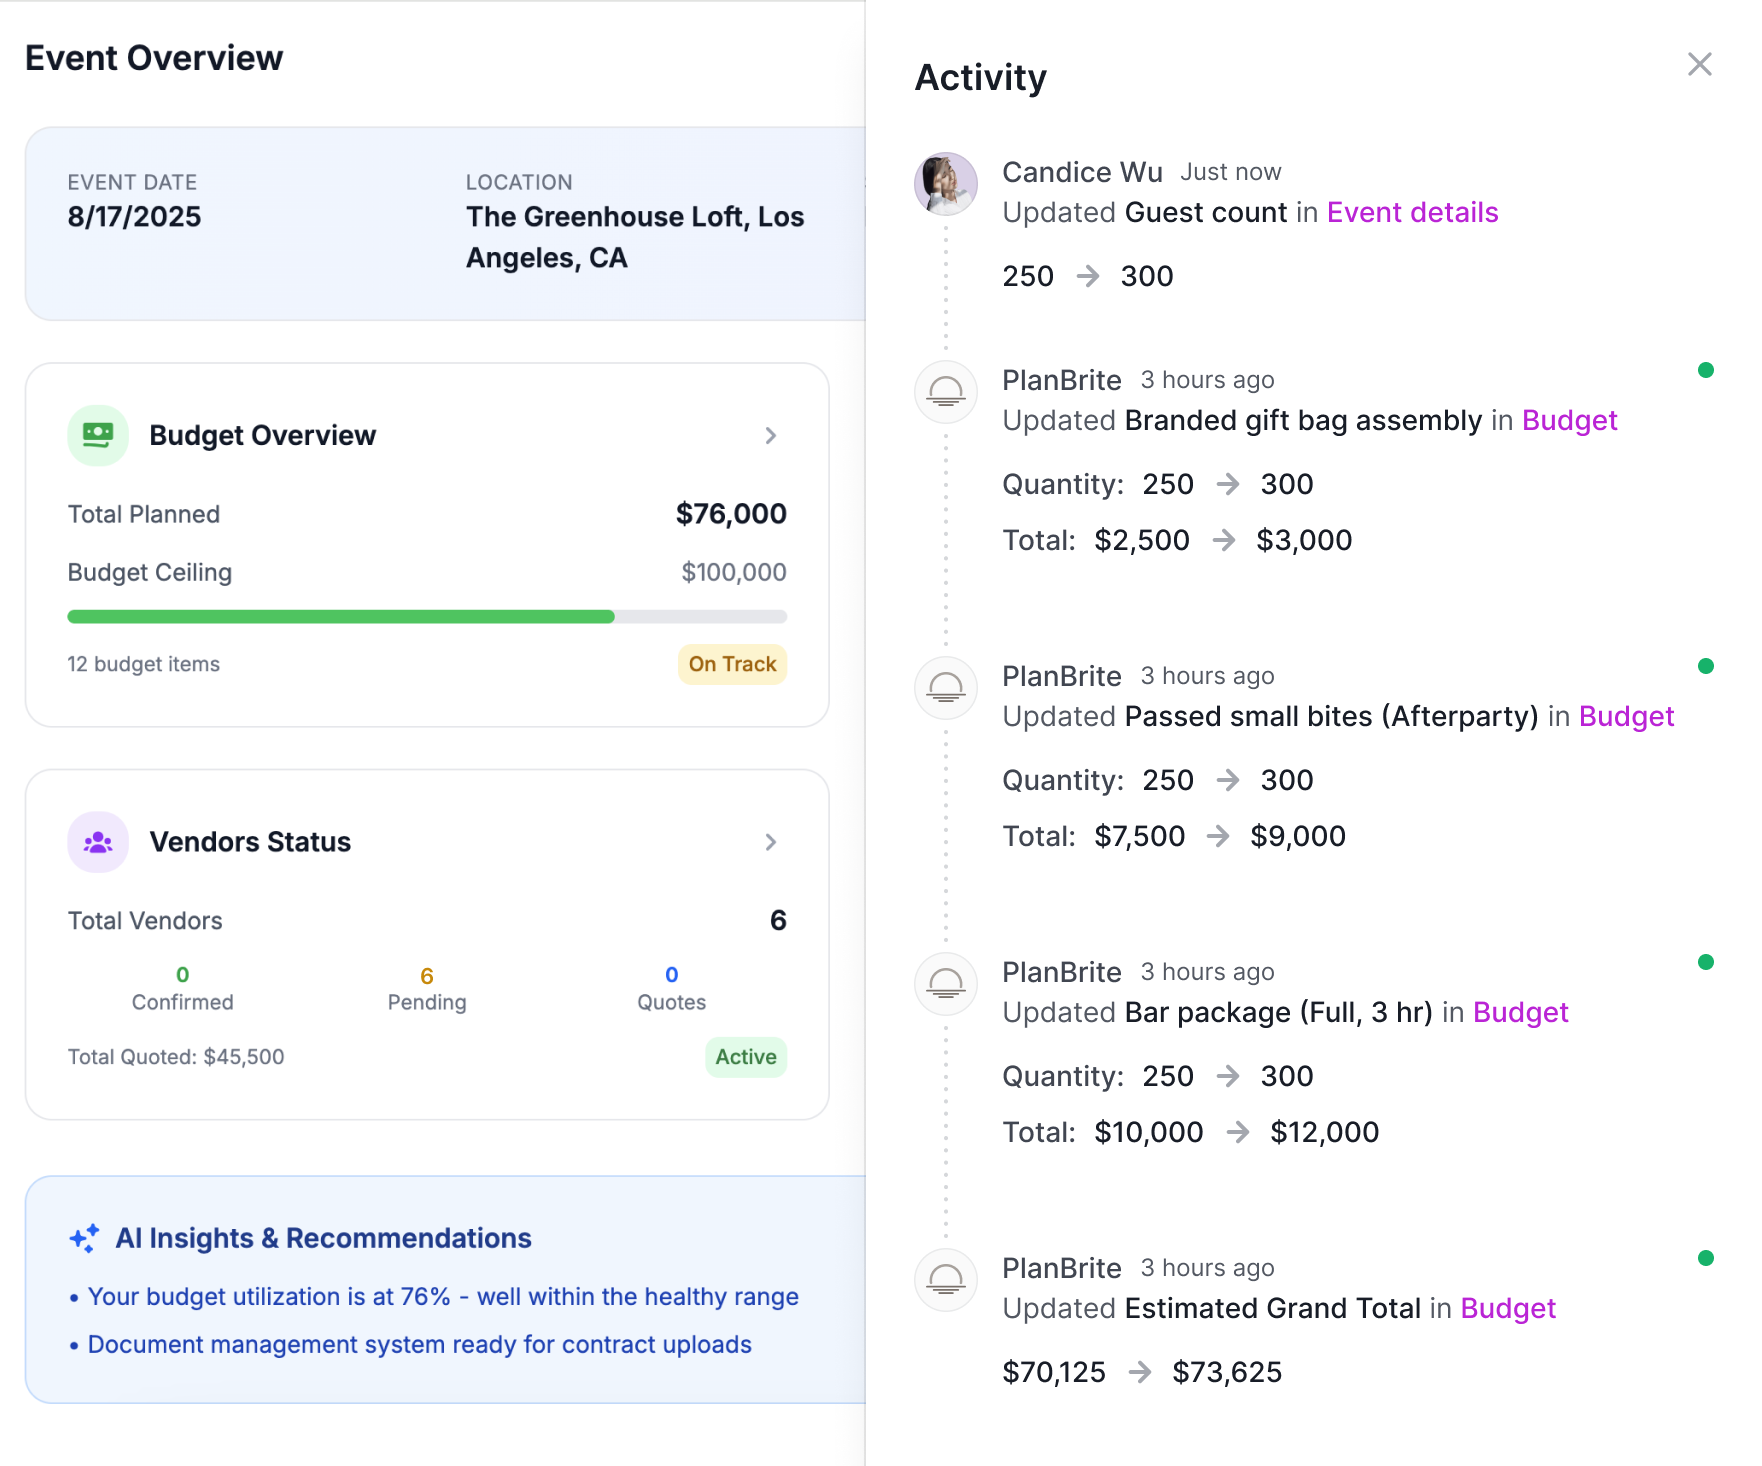Click Candice Wu's profile avatar
The image size is (1762, 1466).
pos(945,184)
